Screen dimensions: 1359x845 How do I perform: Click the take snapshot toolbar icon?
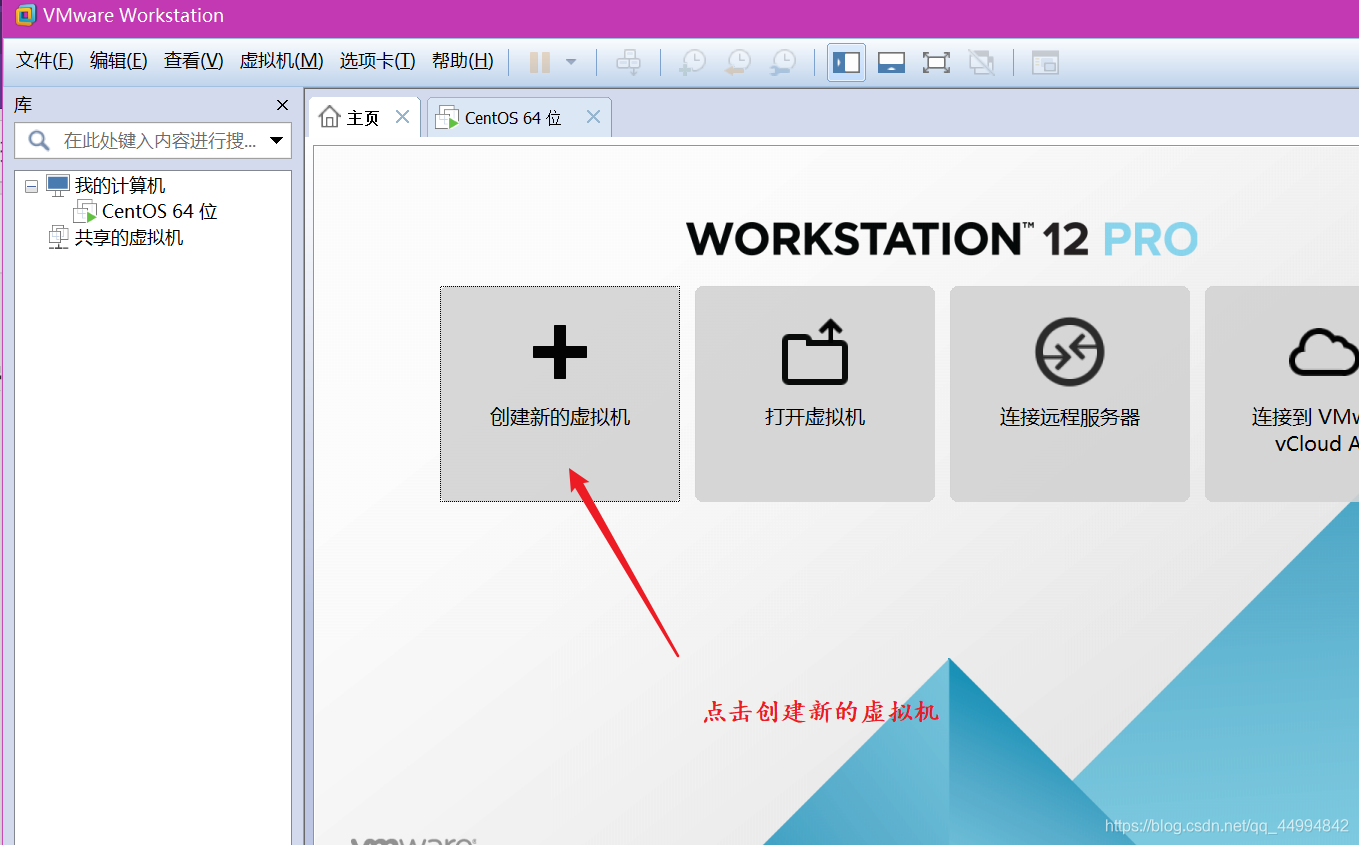point(692,63)
